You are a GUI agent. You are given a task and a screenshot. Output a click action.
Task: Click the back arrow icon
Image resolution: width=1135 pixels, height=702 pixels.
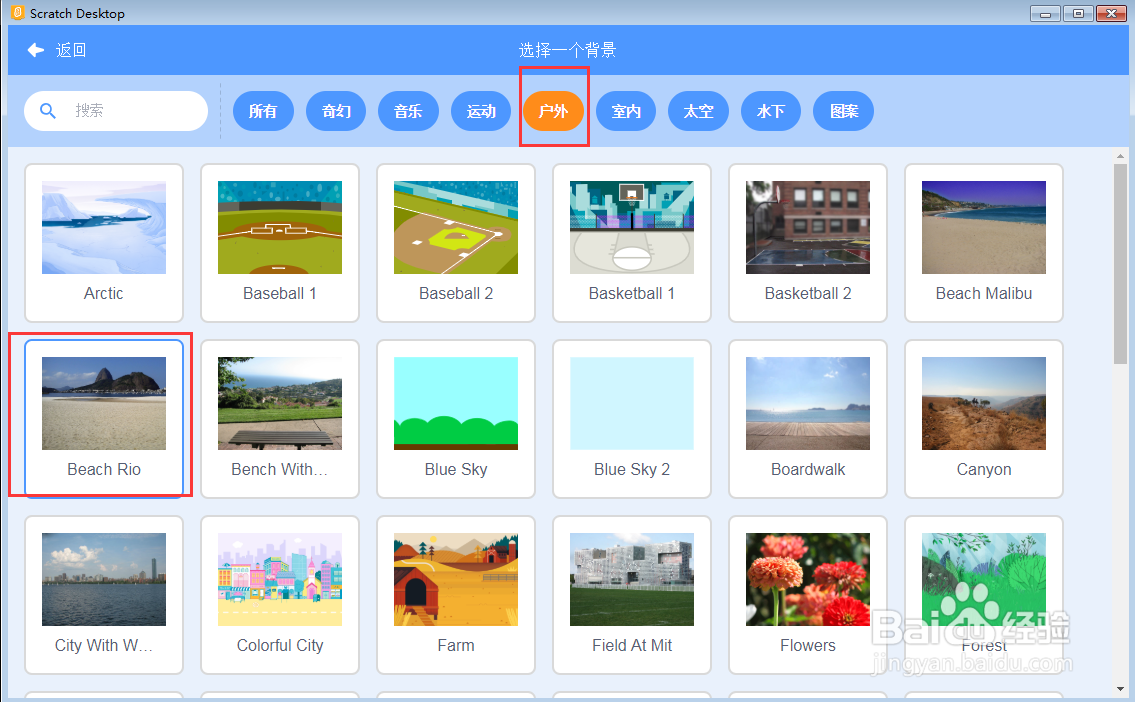pos(35,50)
